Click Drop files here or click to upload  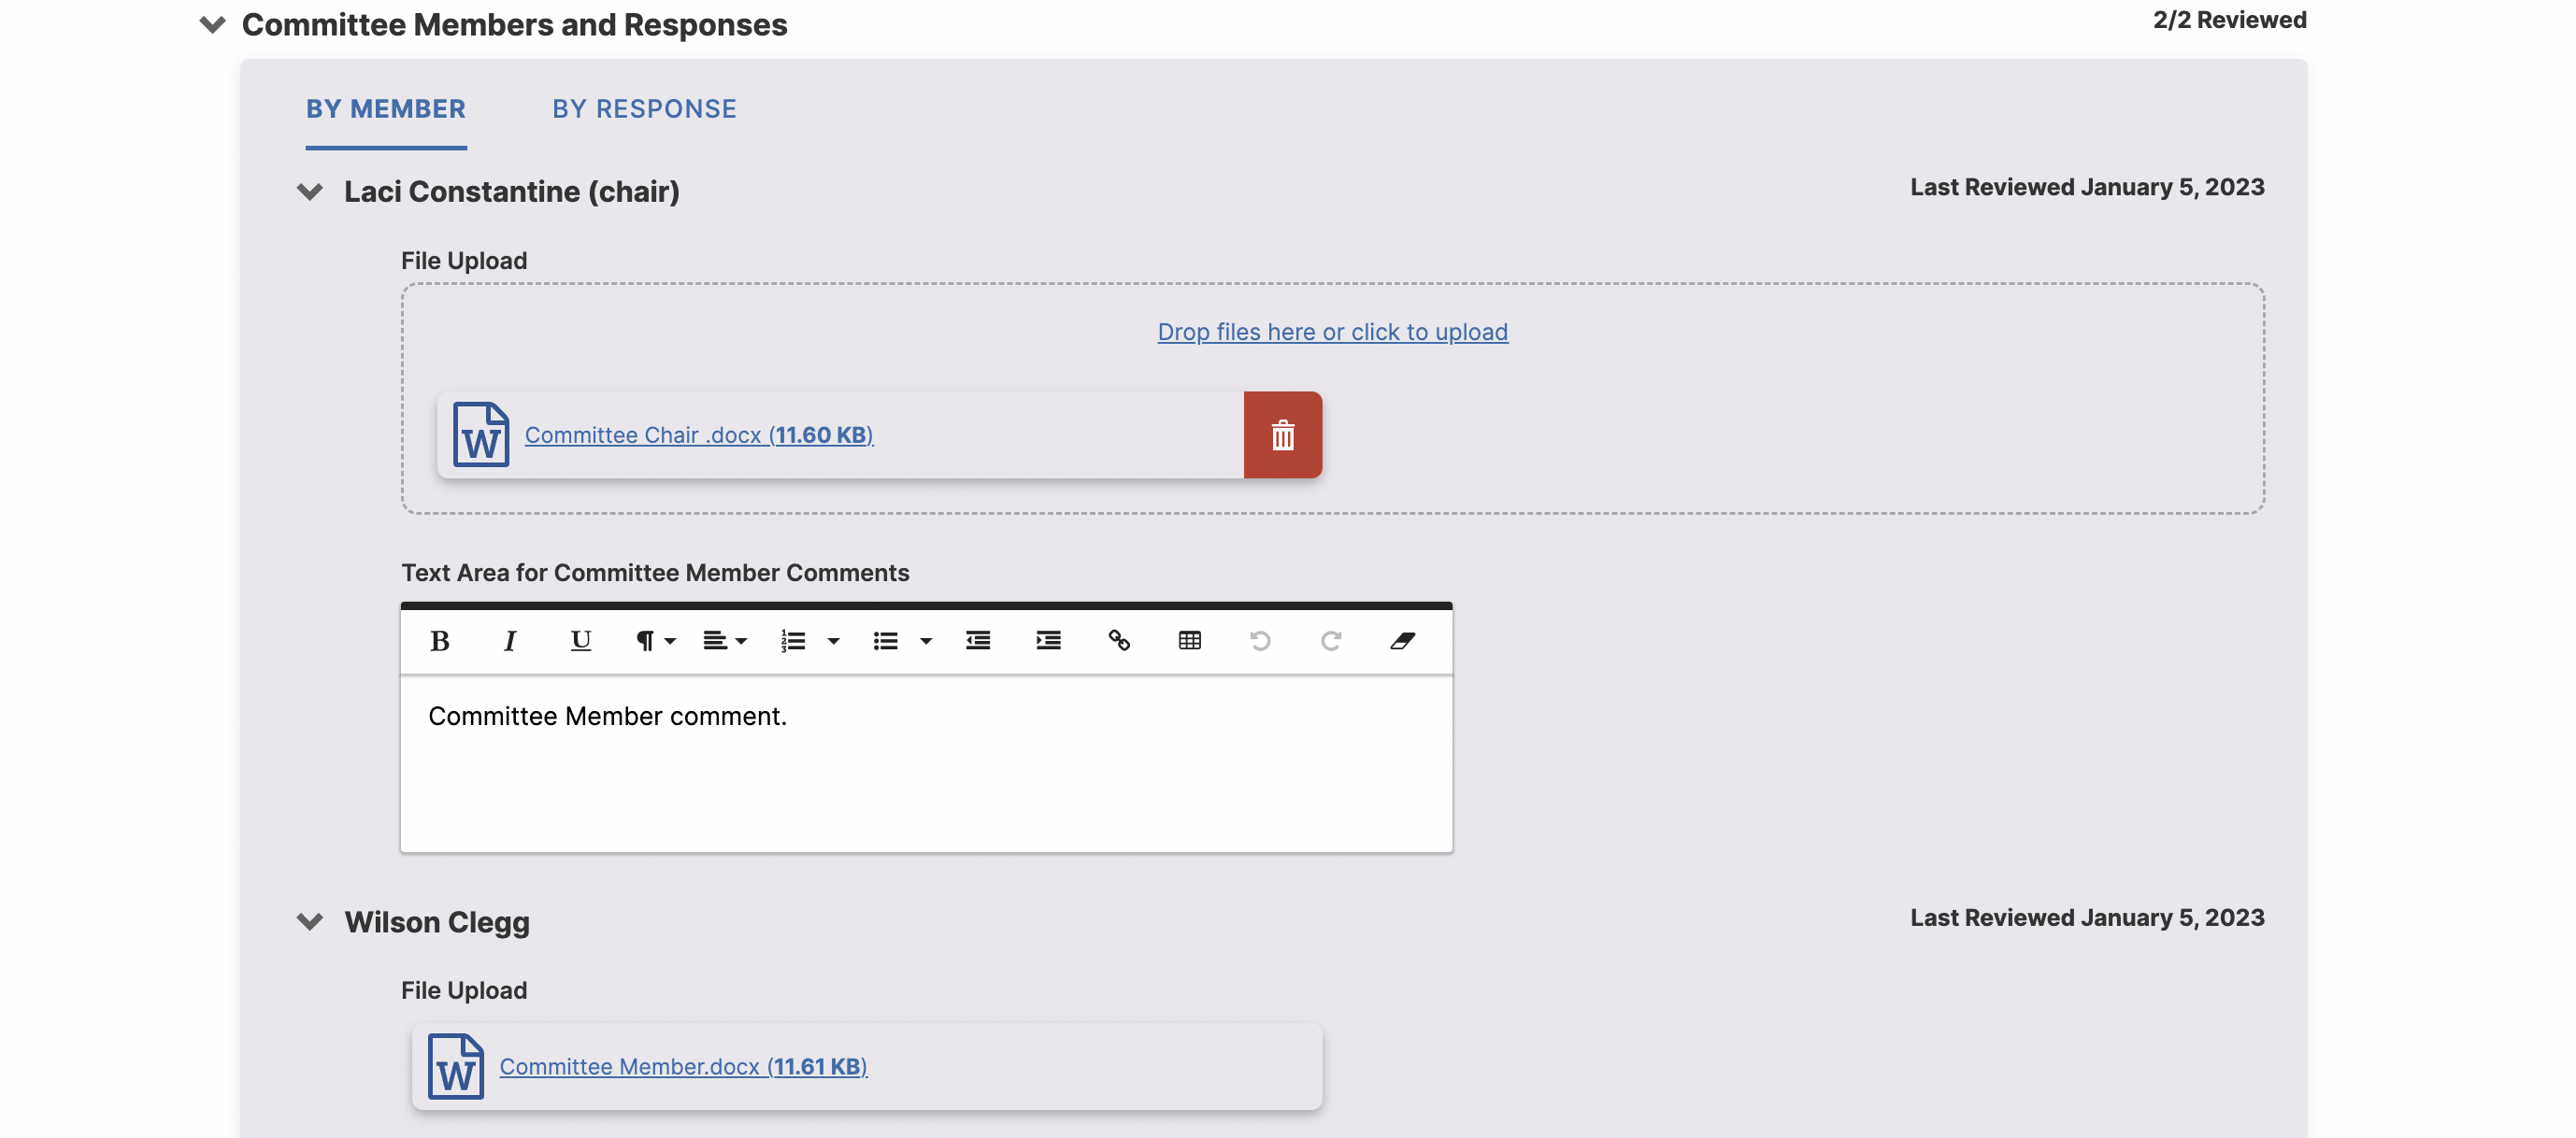point(1332,332)
